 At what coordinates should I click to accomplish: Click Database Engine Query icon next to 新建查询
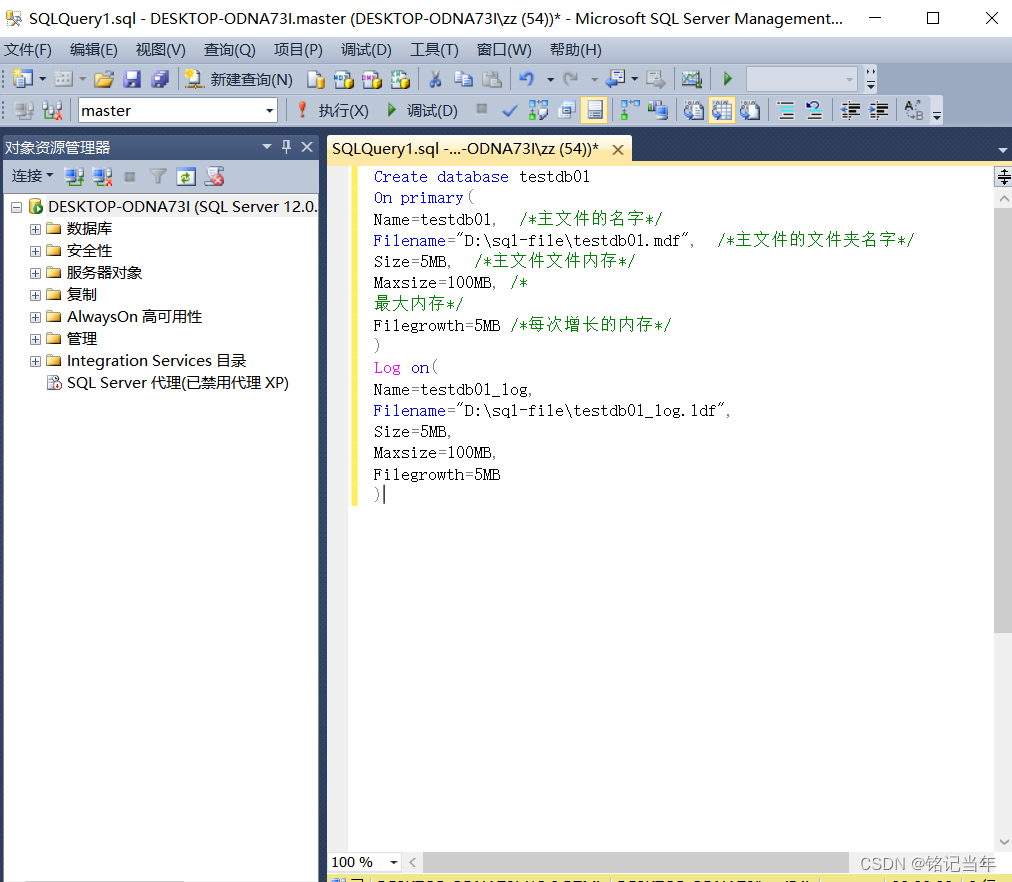click(x=316, y=79)
